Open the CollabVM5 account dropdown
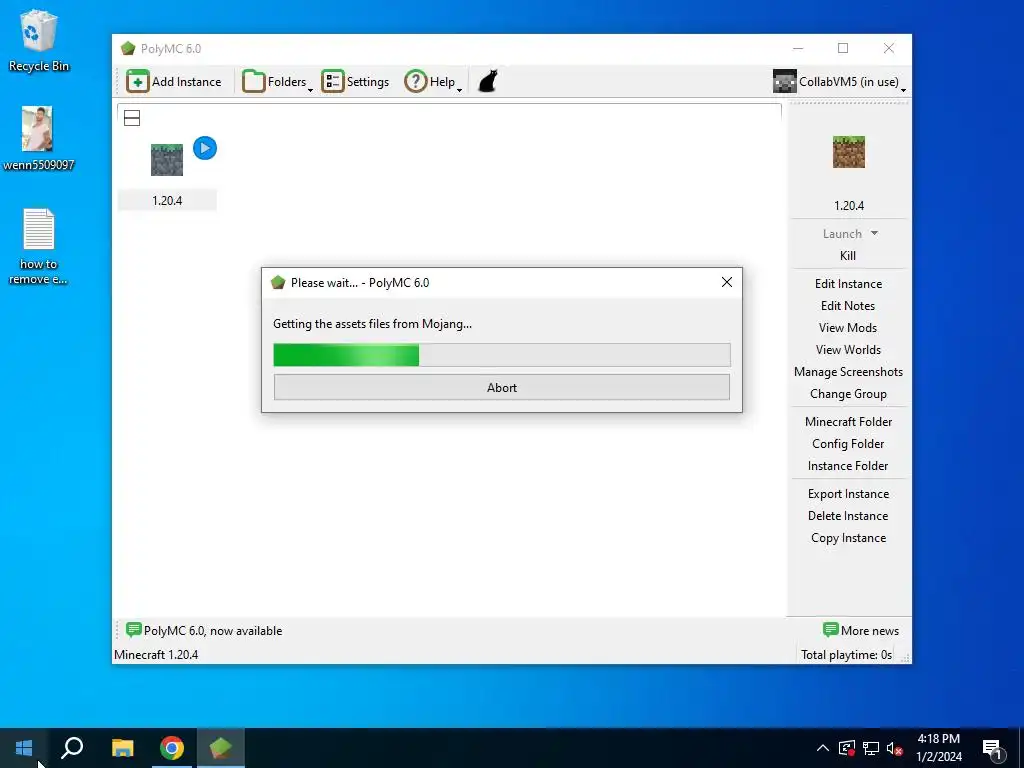Image resolution: width=1024 pixels, height=768 pixels. tap(839, 82)
